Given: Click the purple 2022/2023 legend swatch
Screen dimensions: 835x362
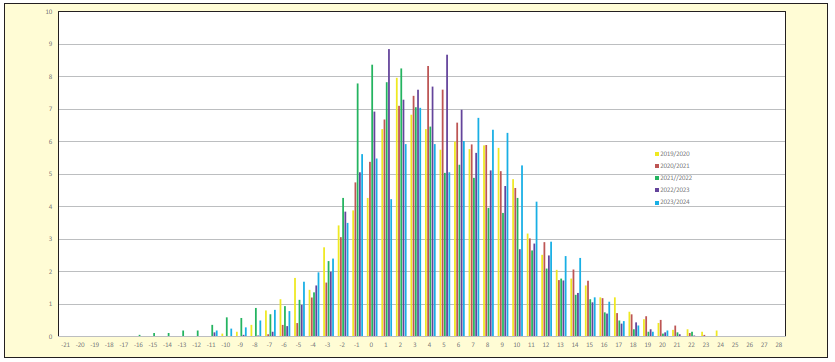Looking at the screenshot, I should coord(657,190).
